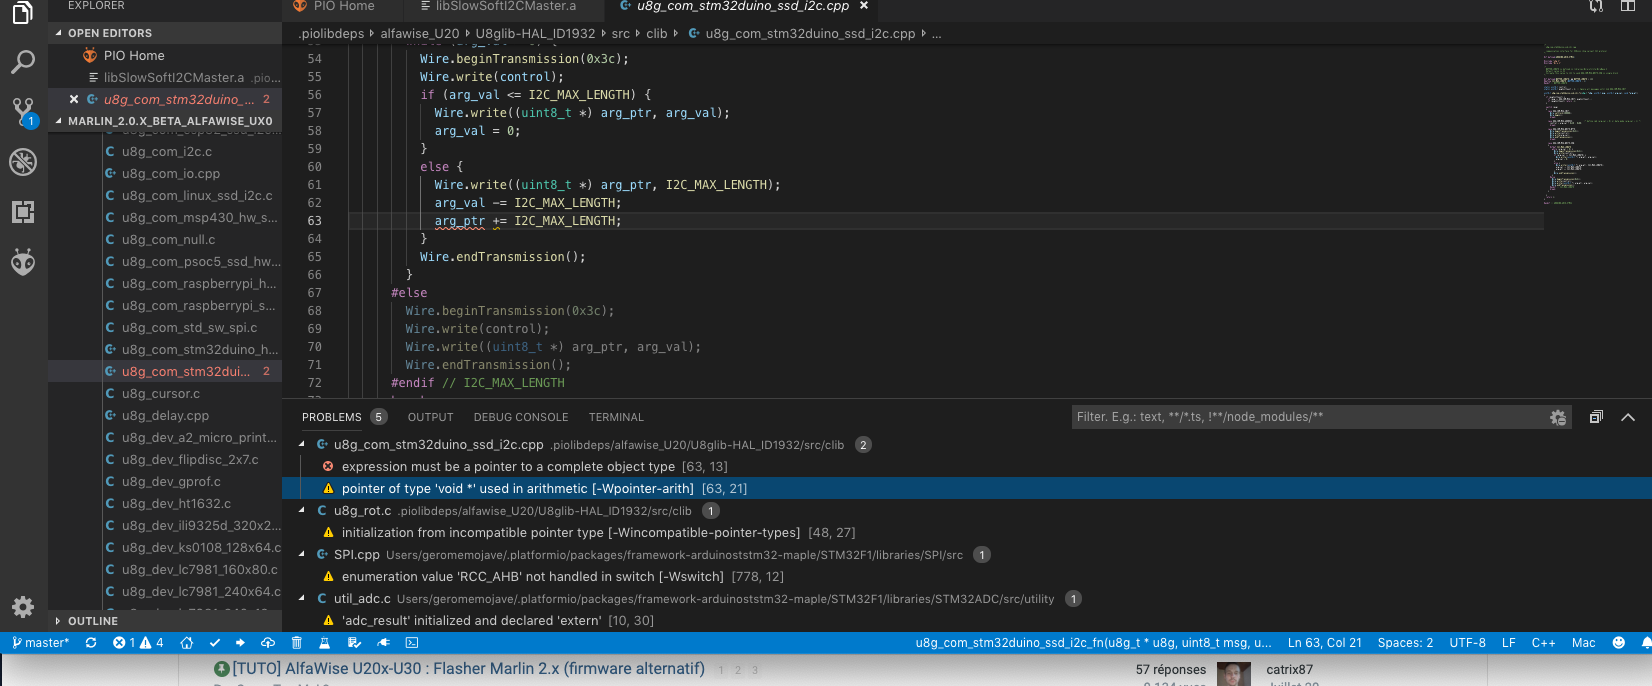This screenshot has width=1652, height=686.
Task: Click the Mac configuration status item
Action: tap(1584, 643)
